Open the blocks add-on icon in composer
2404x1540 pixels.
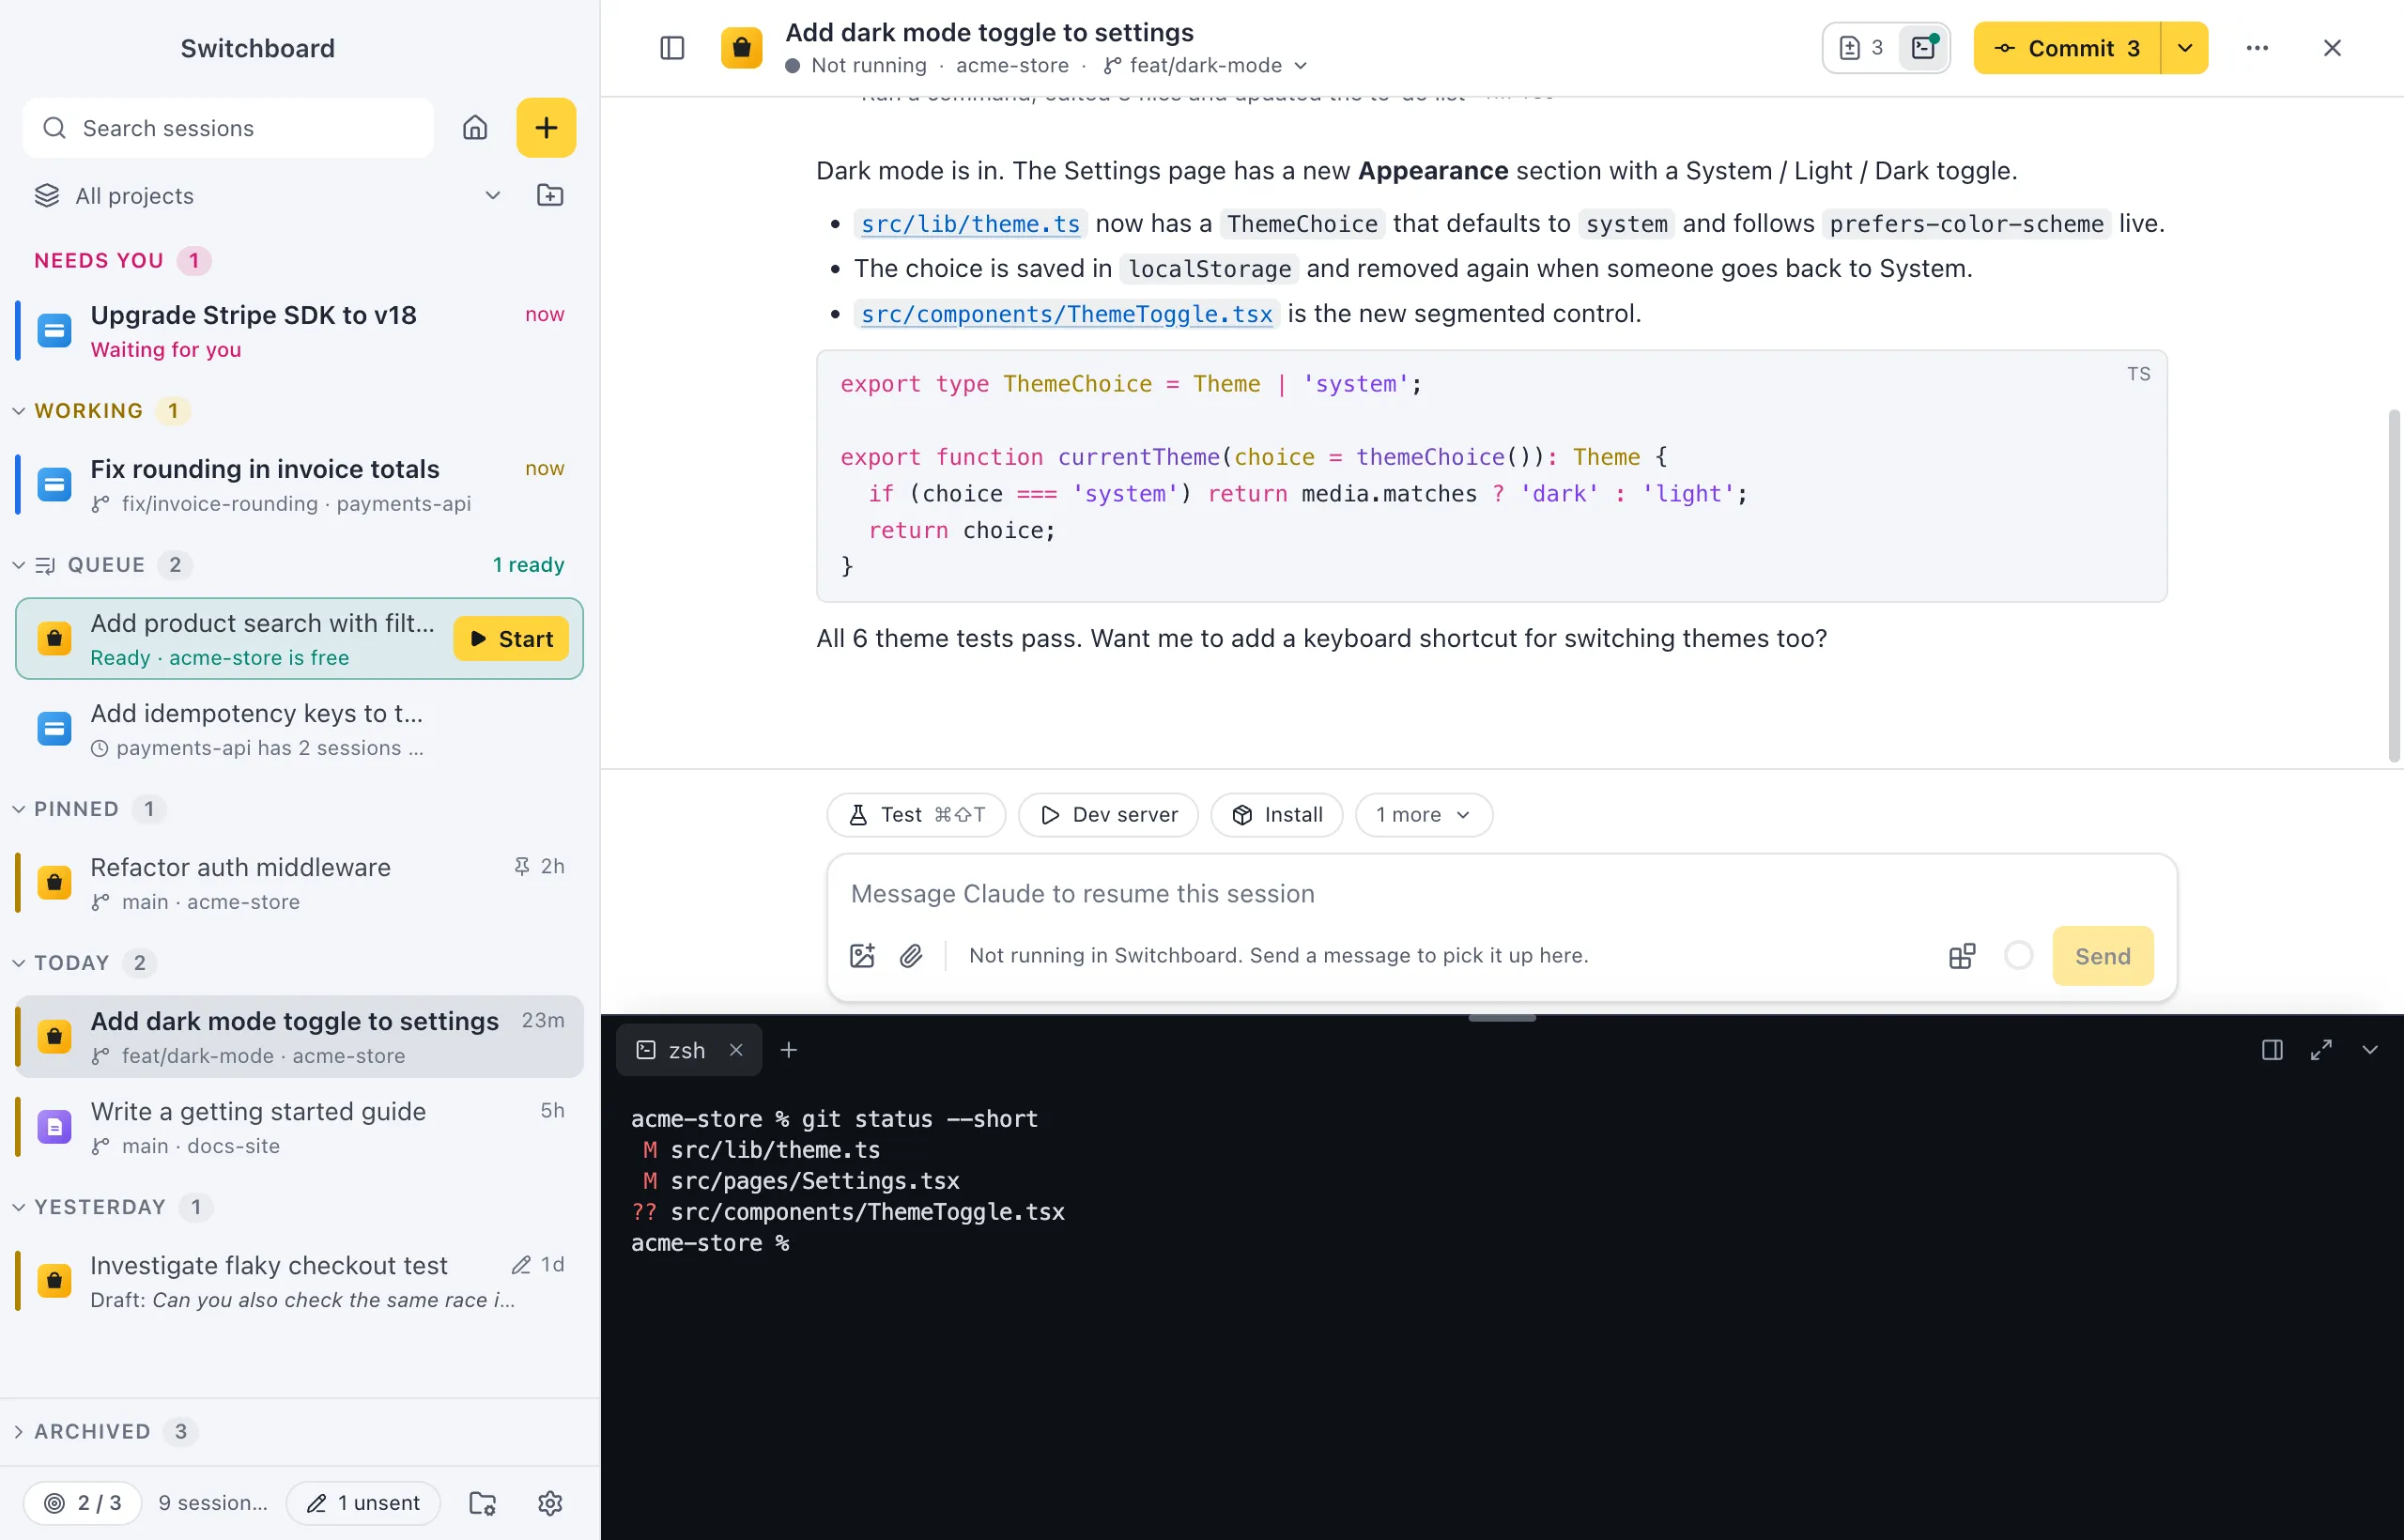pos(1962,956)
